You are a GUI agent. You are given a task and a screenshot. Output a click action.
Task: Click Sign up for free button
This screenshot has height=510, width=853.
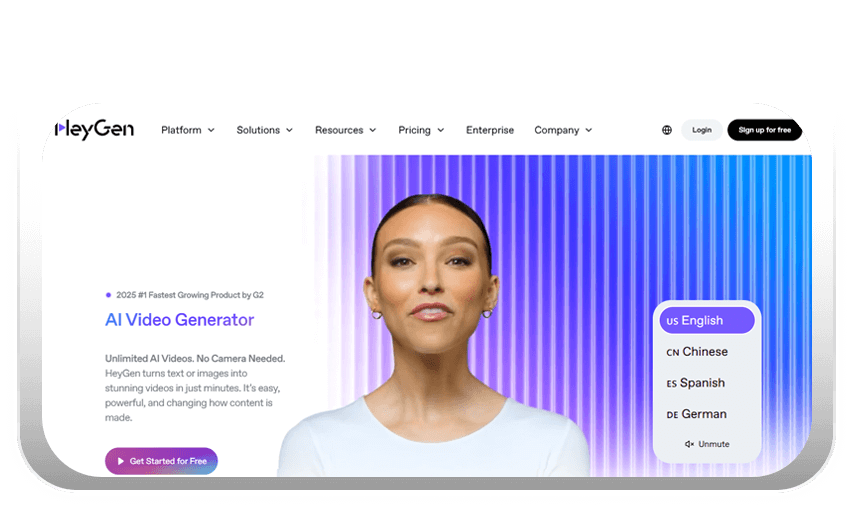(764, 130)
